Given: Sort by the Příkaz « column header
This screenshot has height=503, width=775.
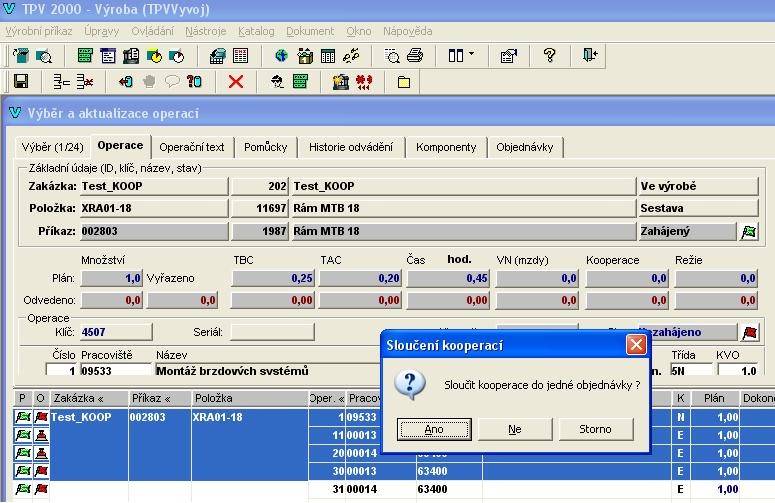Looking at the screenshot, I should click(x=159, y=398).
